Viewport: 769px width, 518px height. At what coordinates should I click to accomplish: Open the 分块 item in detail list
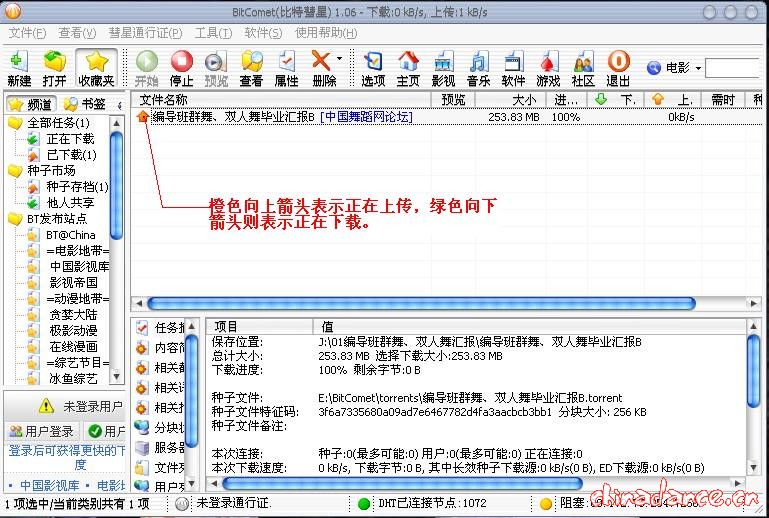pyautogui.click(x=161, y=427)
